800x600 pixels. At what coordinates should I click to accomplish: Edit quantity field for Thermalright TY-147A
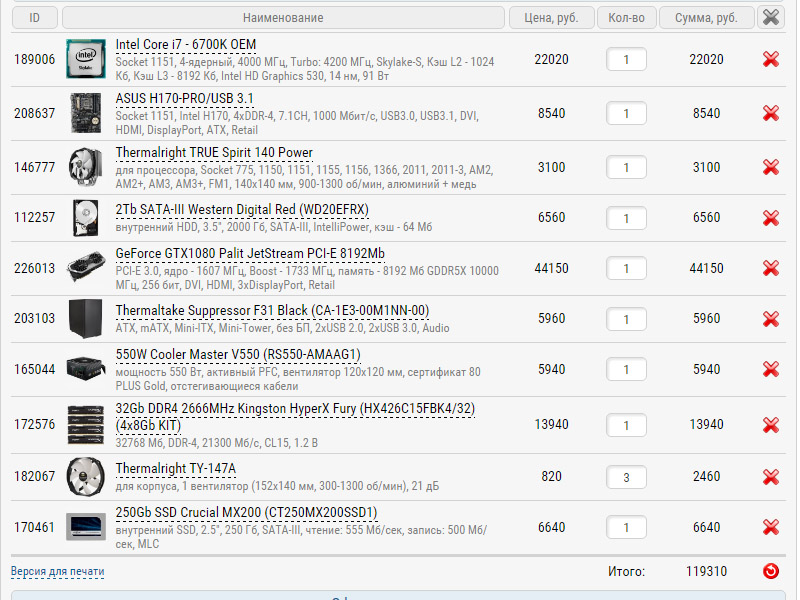626,478
